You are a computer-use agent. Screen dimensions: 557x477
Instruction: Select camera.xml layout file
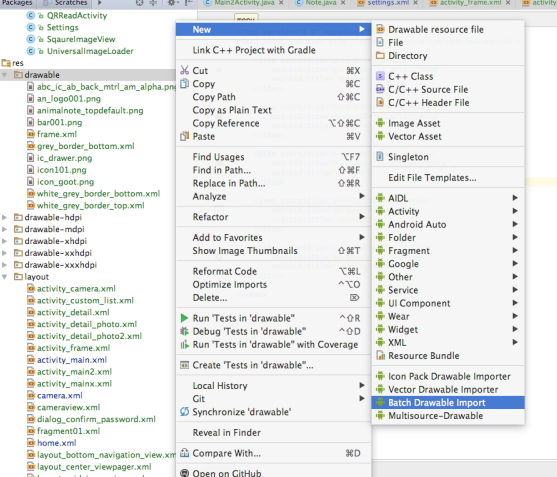point(60,395)
